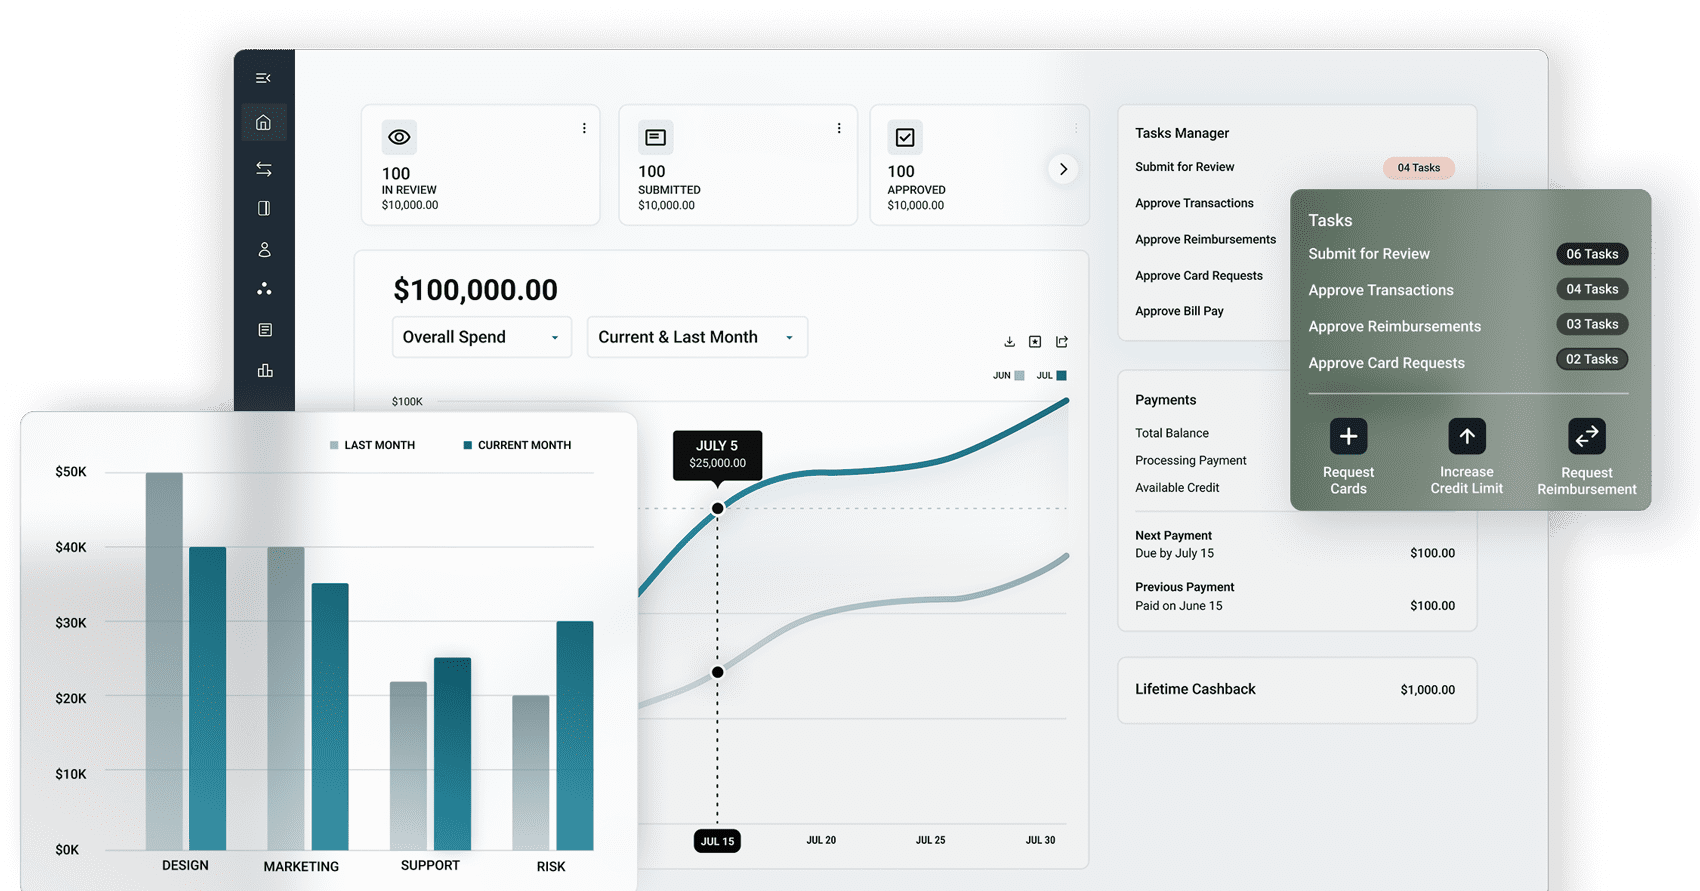Image resolution: width=1700 pixels, height=891 pixels.
Task: Open the document list sidebar icon
Action: pos(265,330)
